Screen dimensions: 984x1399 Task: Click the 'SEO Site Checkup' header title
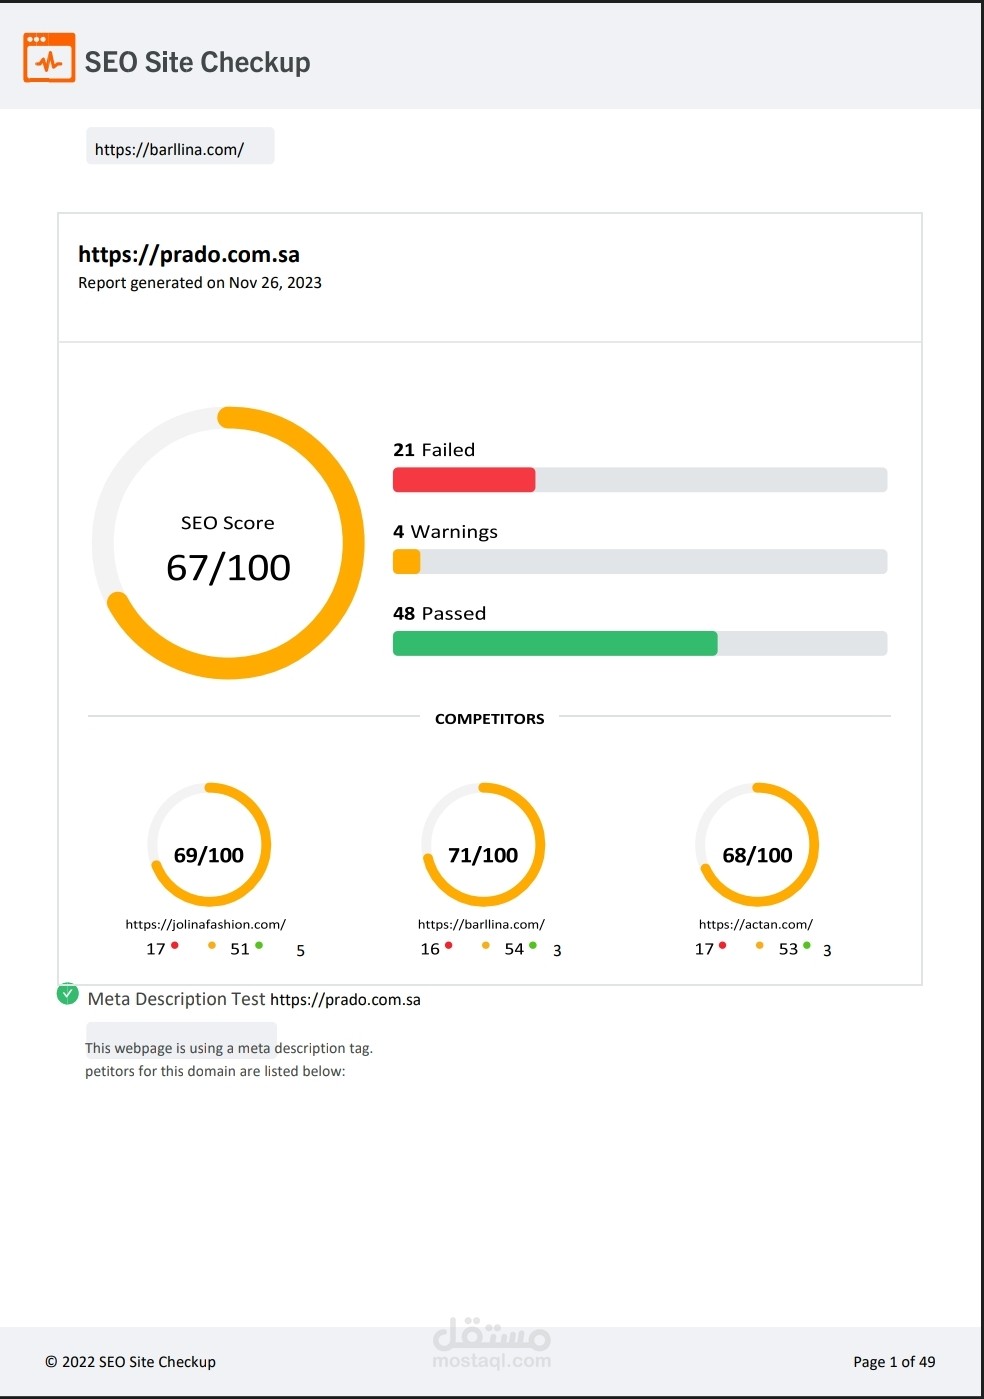(197, 62)
